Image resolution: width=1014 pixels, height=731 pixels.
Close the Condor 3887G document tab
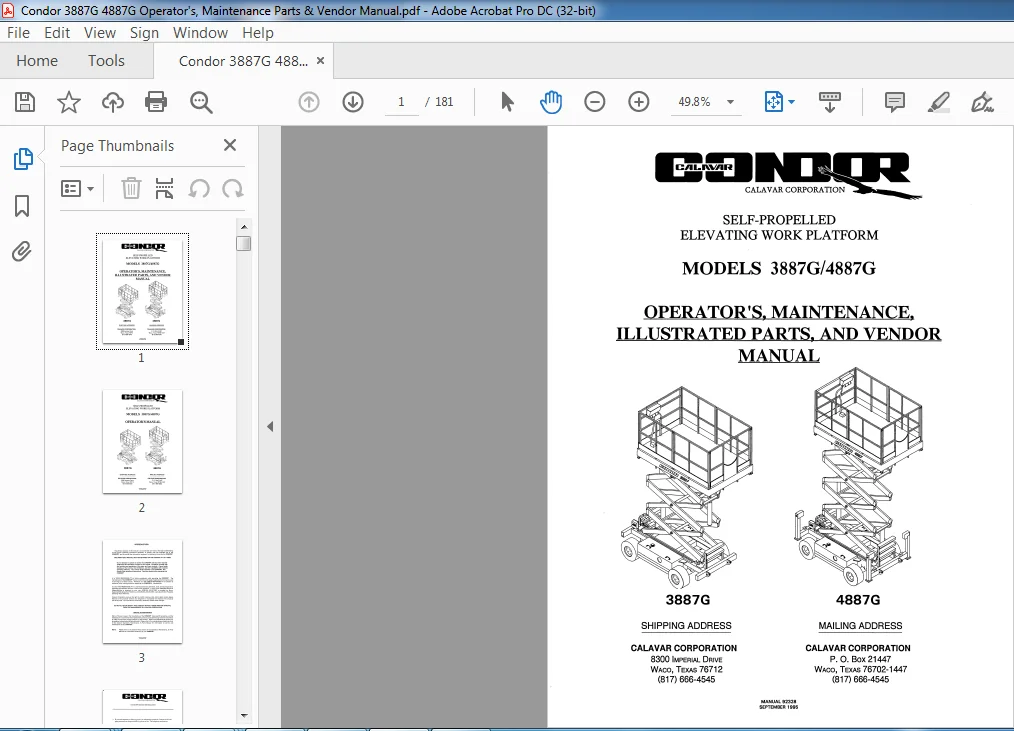tap(320, 61)
